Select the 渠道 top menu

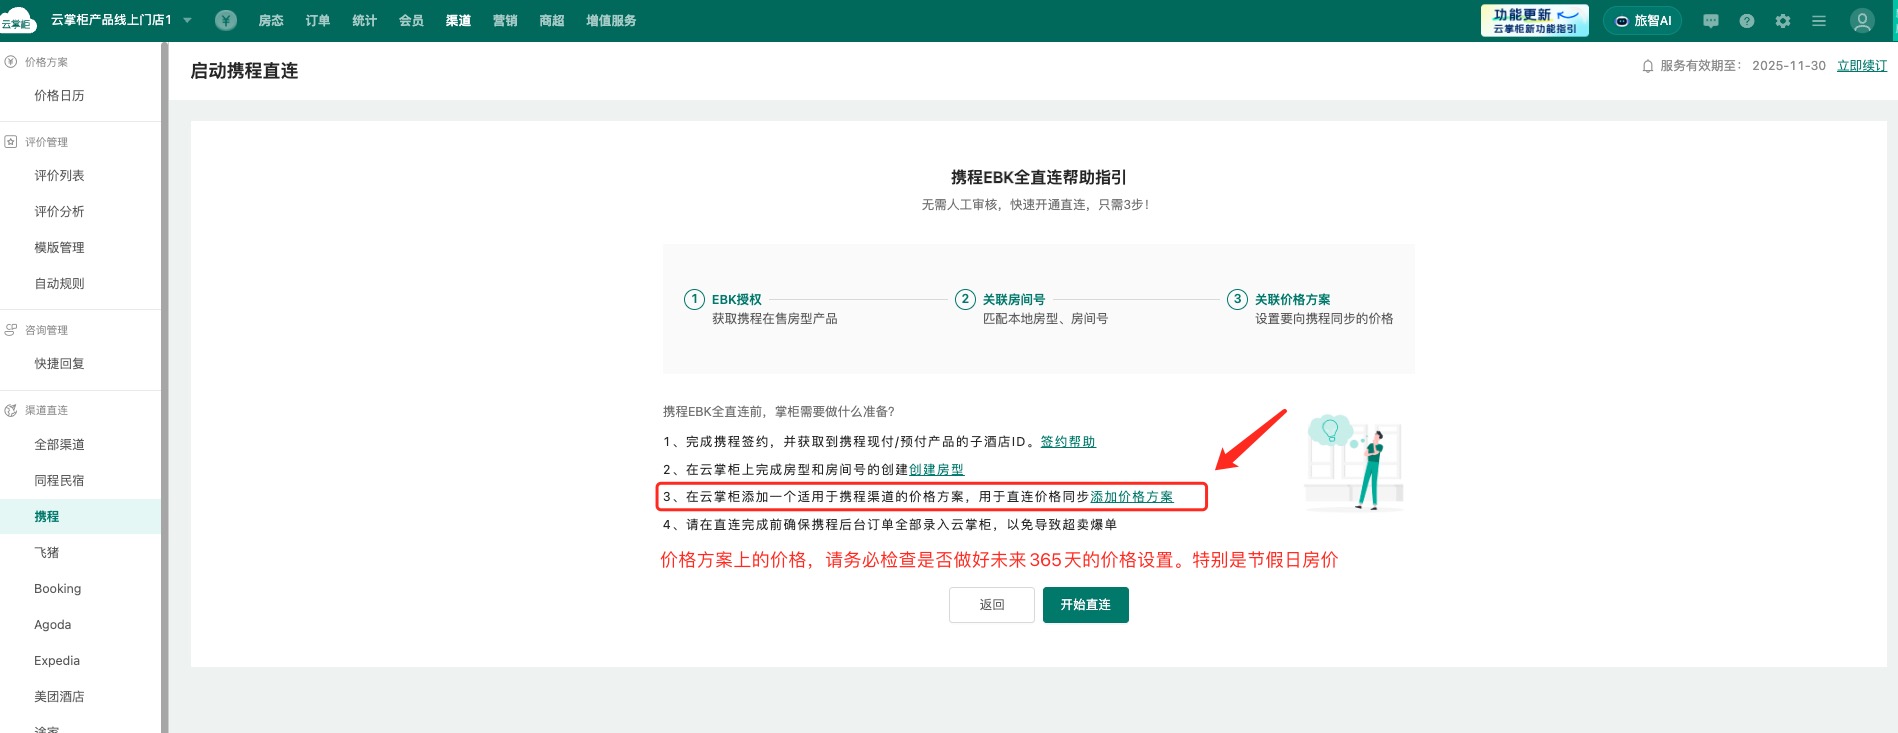(x=459, y=20)
